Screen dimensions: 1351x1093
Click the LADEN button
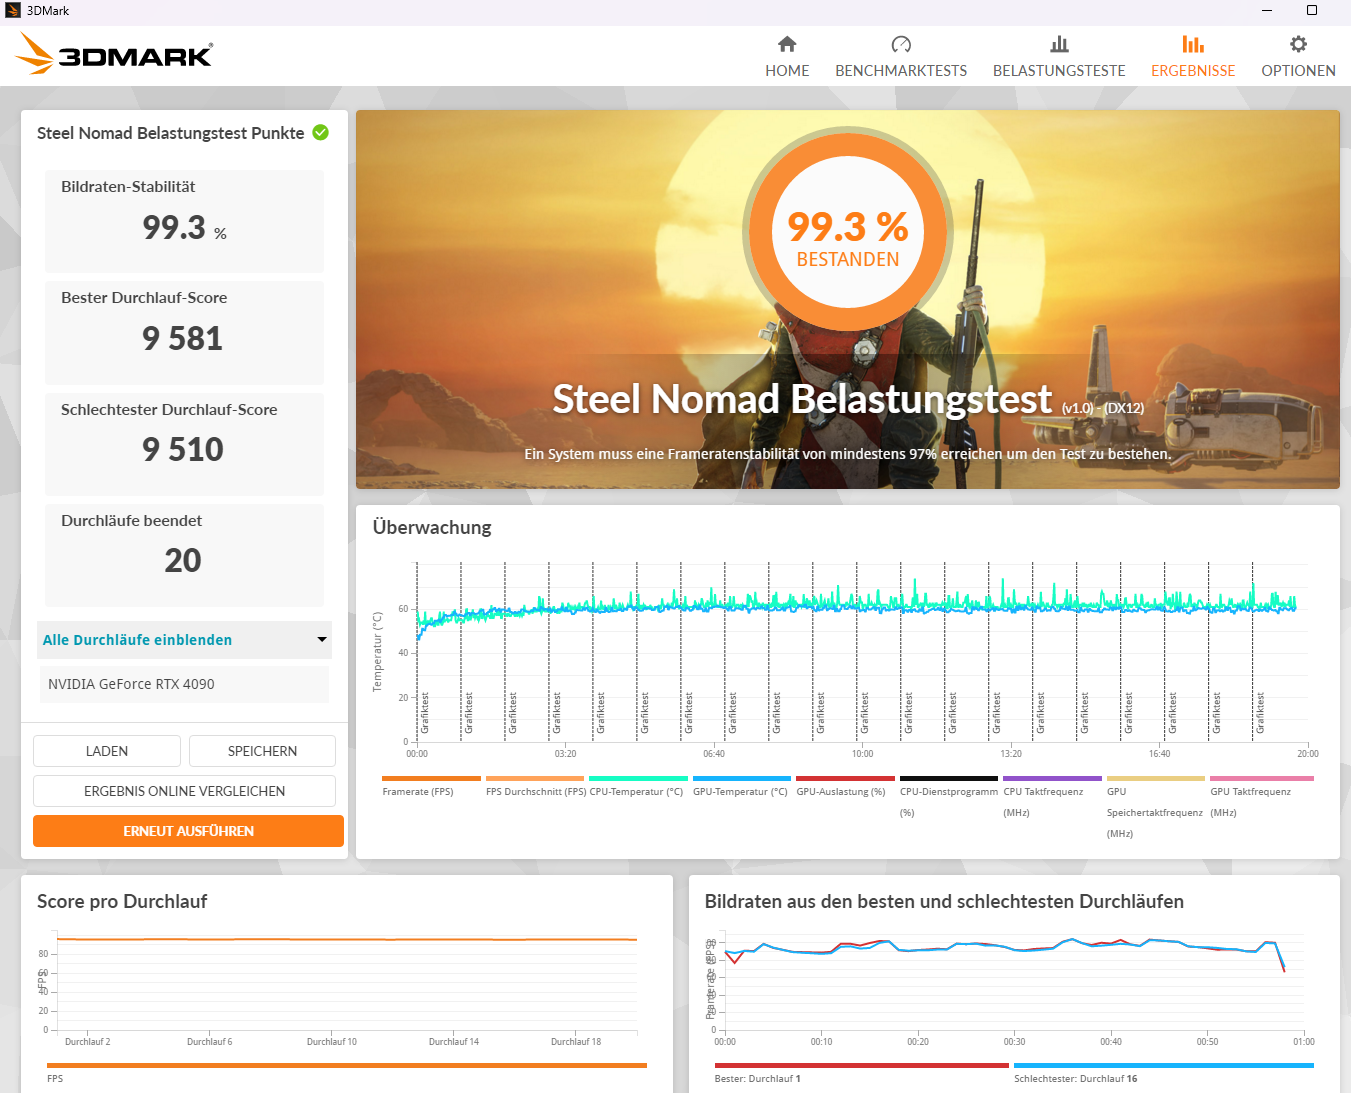[x=107, y=751]
